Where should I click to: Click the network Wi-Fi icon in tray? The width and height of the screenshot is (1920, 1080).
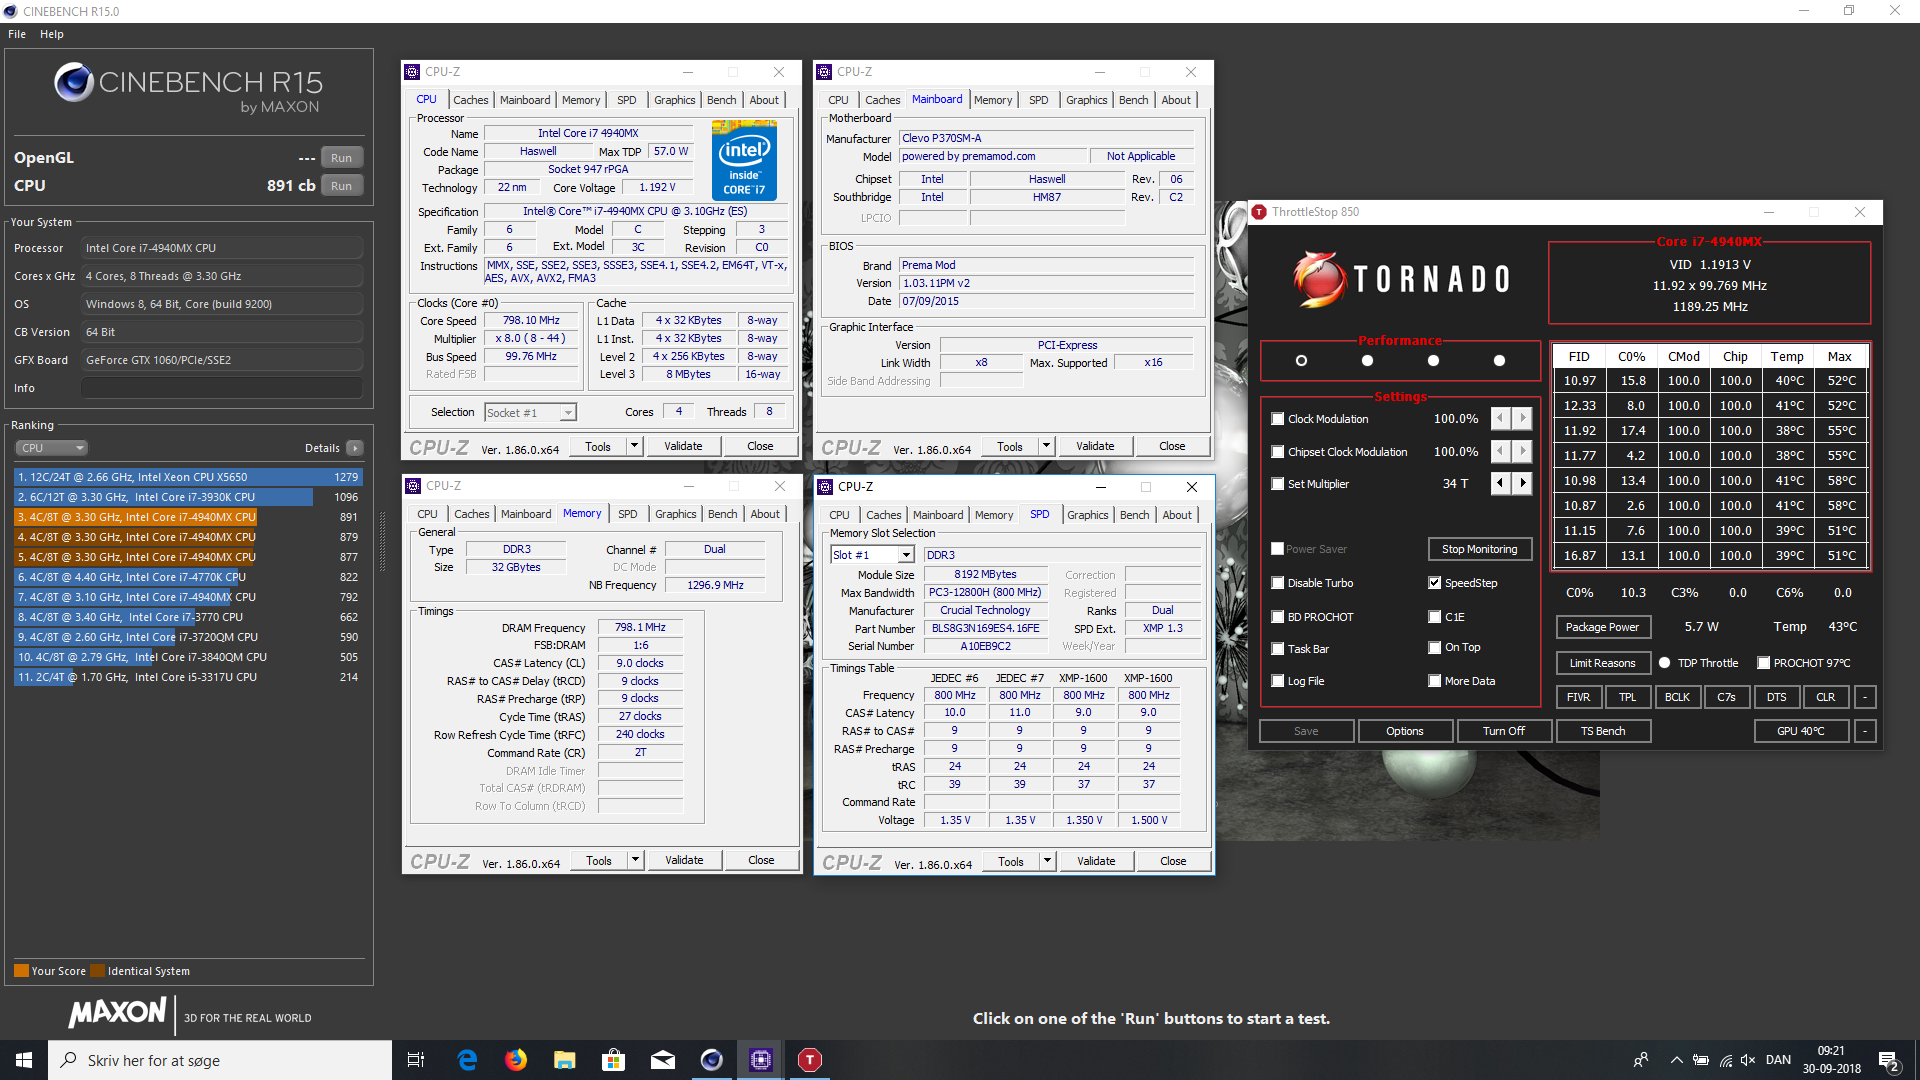pos(1726,1060)
